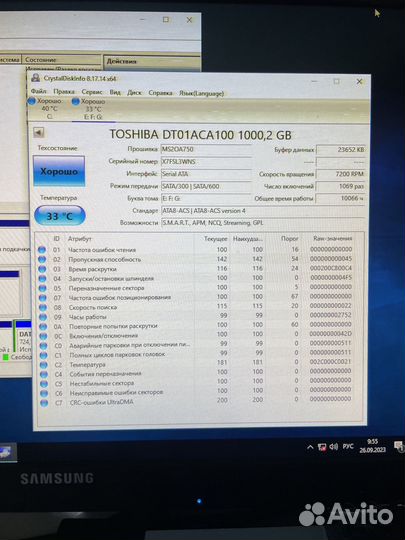The height and width of the screenshot is (540, 405).
Task: Click the Возможности field with S.M.A.R.T.
Action: point(263,223)
